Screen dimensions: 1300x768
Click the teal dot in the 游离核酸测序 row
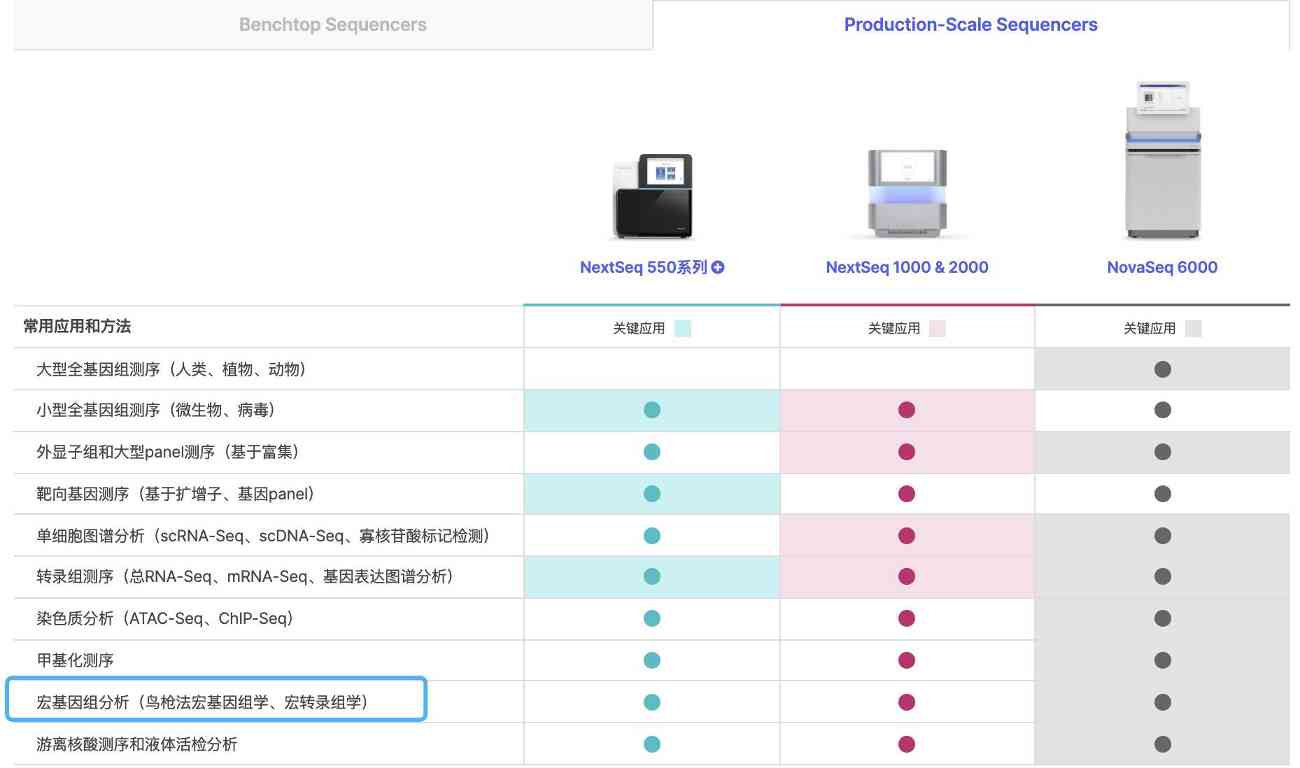[x=652, y=744]
